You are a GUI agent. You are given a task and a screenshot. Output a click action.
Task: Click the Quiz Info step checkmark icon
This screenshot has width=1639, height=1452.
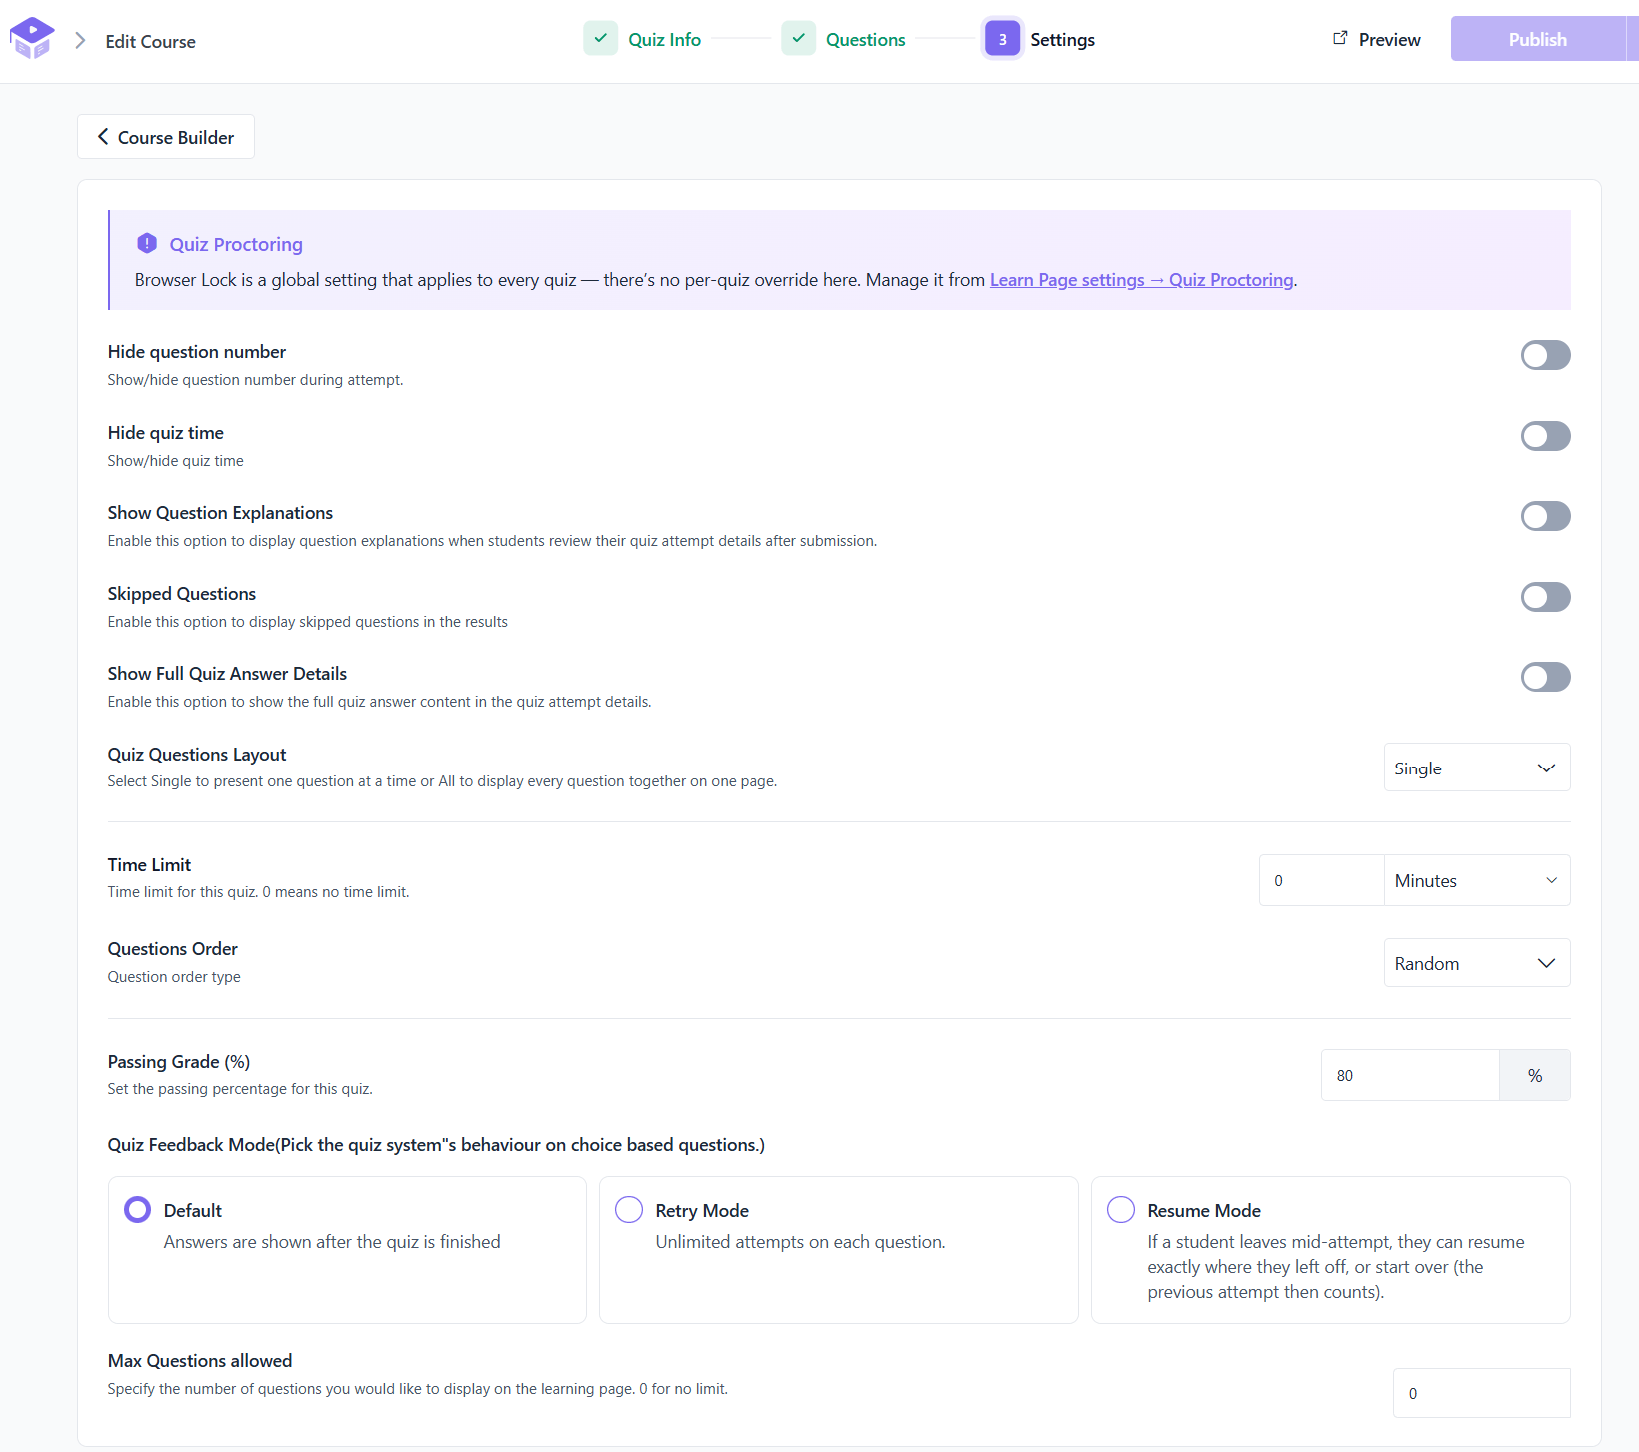coord(601,39)
